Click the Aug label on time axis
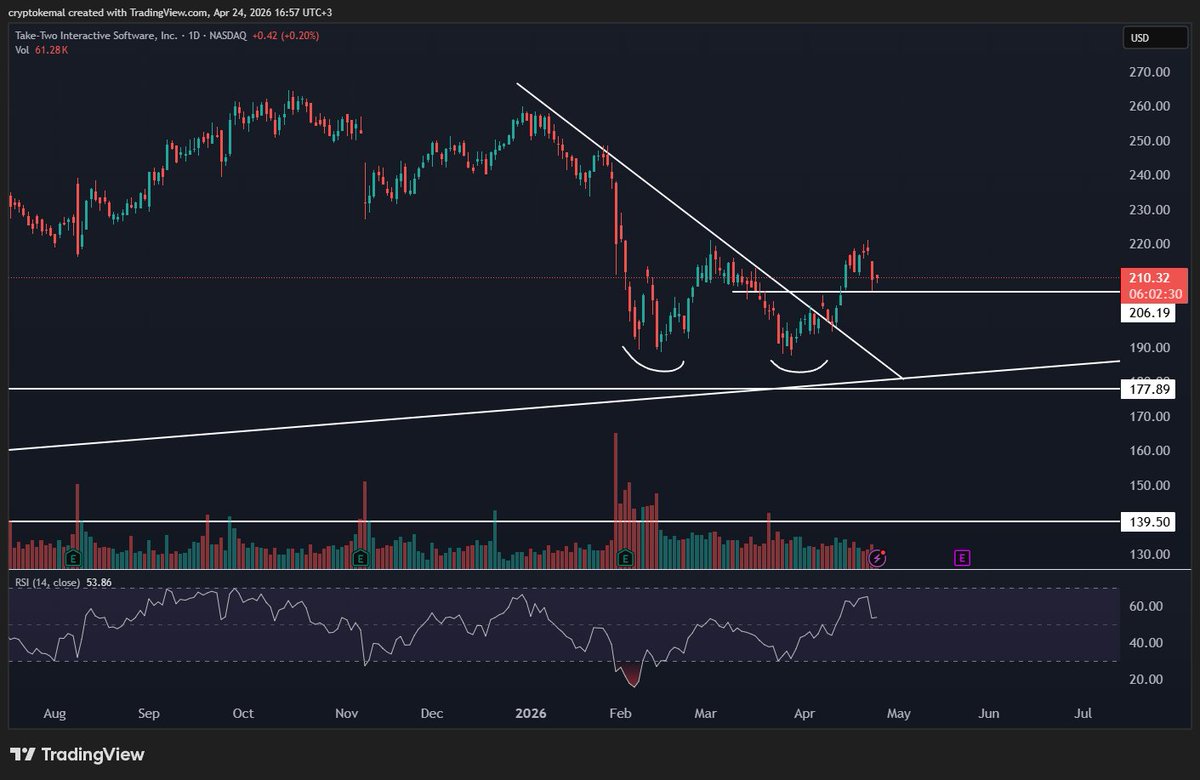Viewport: 1200px width, 780px height. (x=55, y=714)
